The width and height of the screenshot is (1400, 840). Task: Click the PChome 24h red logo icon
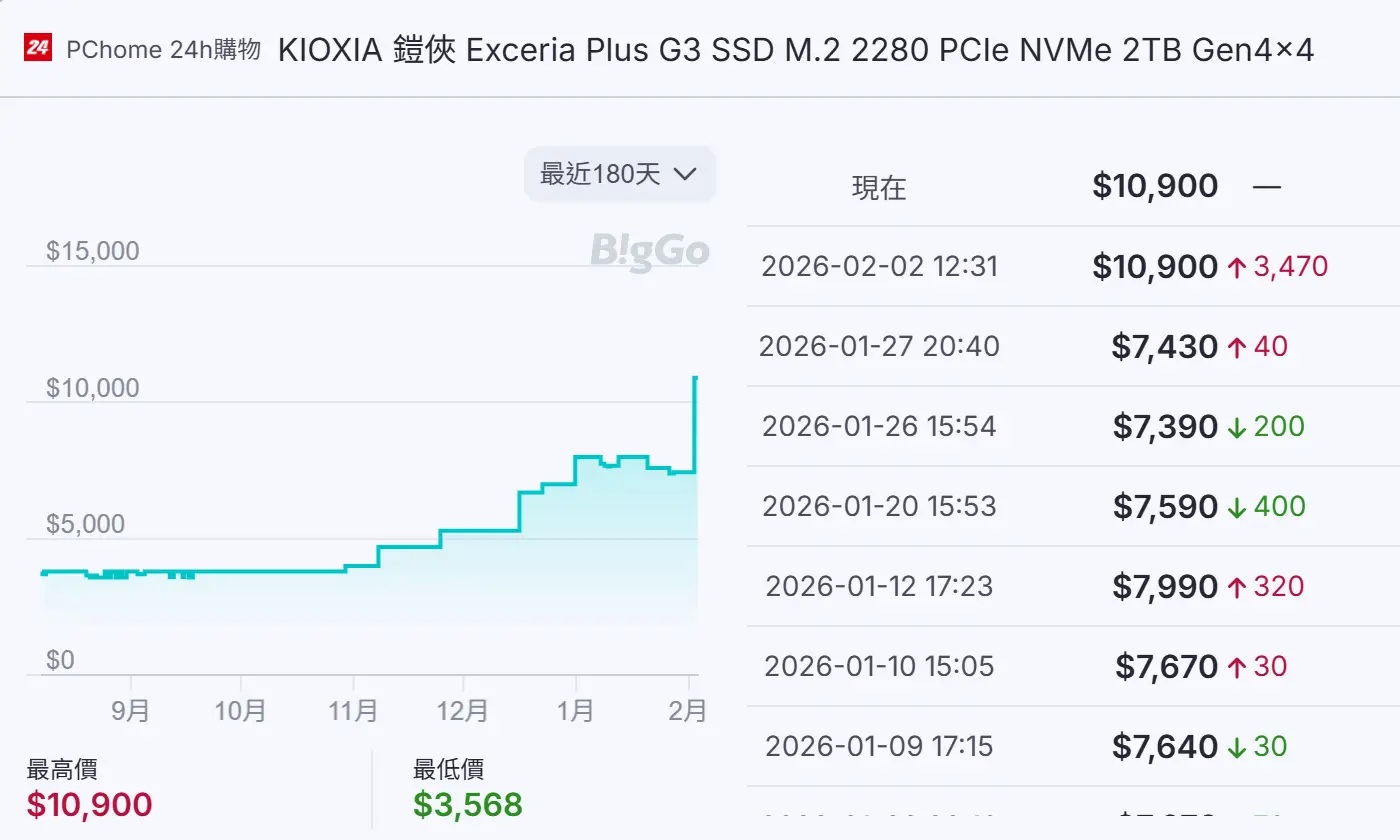click(38, 49)
